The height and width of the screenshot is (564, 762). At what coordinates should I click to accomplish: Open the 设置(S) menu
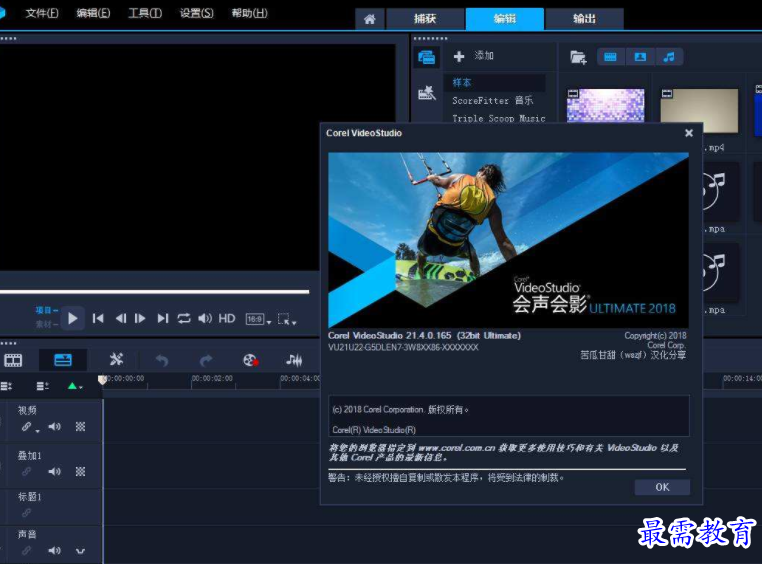(196, 13)
